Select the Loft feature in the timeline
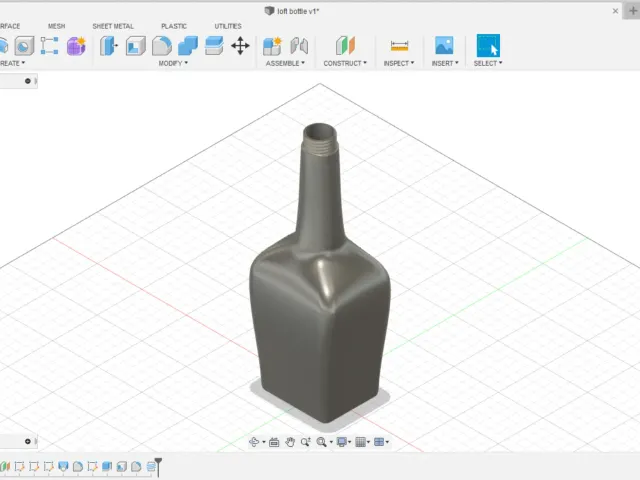This screenshot has width=640, height=480. pos(63,466)
